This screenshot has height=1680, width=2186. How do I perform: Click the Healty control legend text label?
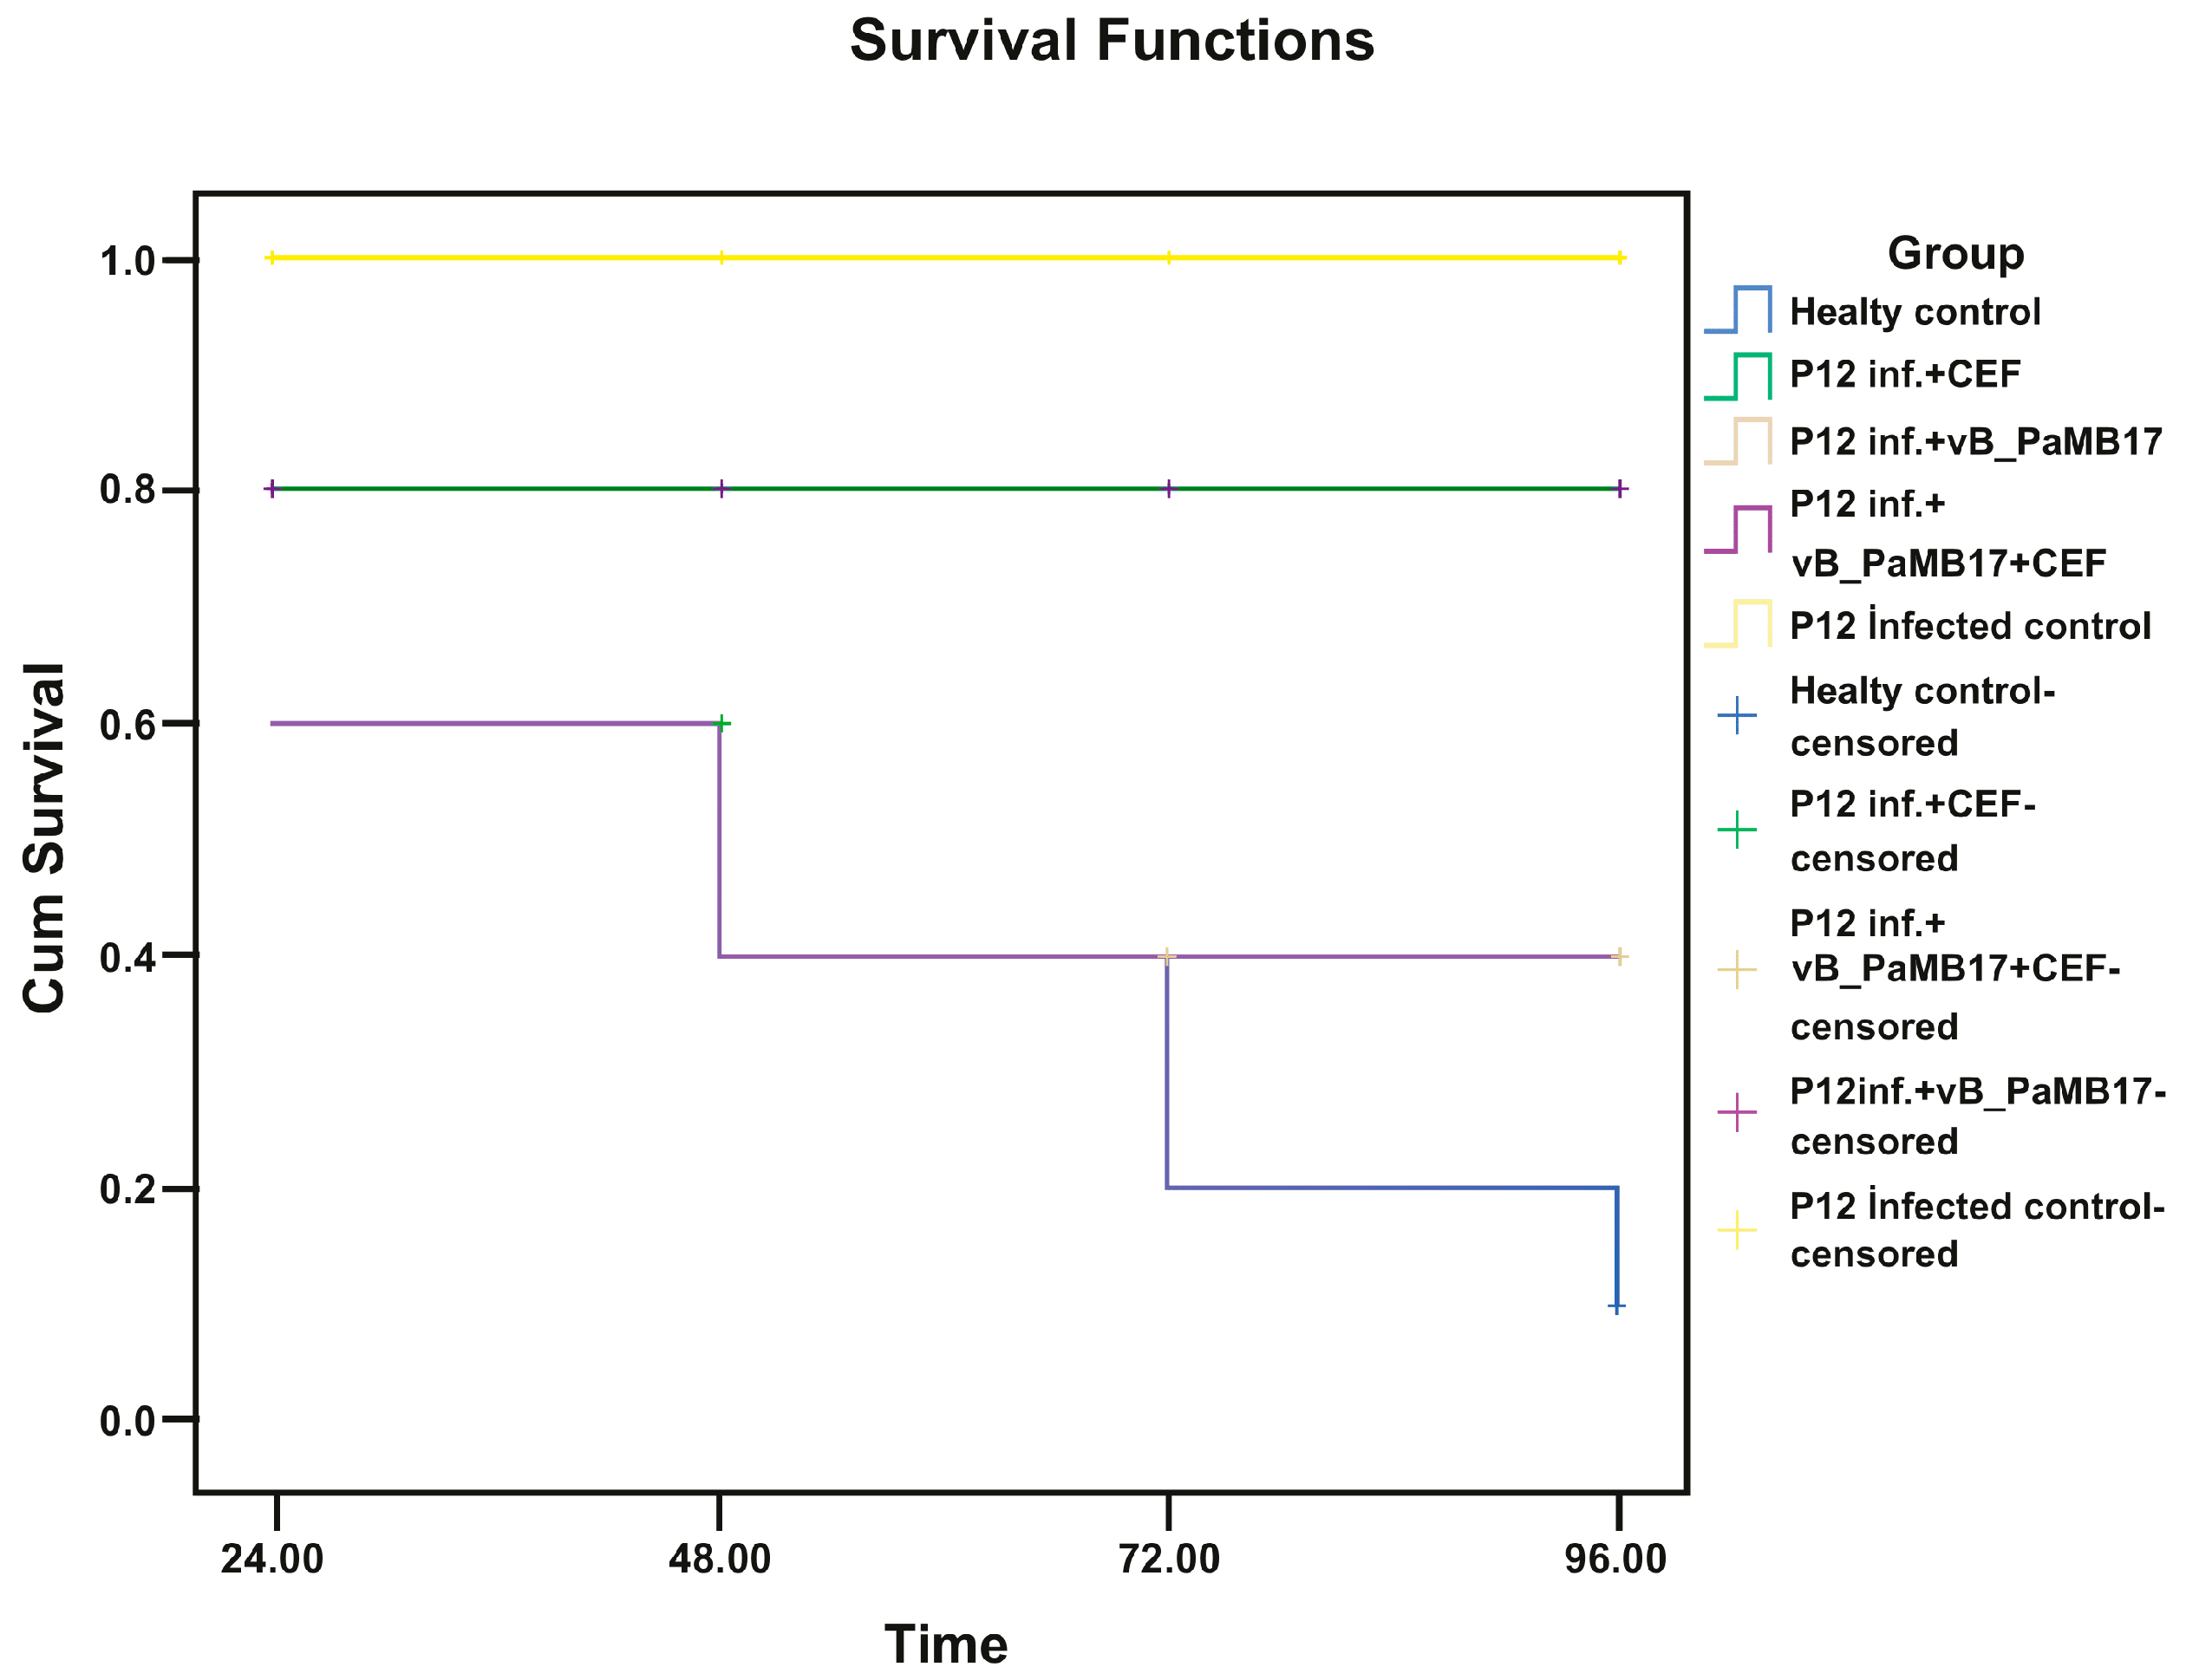[x=1914, y=312]
